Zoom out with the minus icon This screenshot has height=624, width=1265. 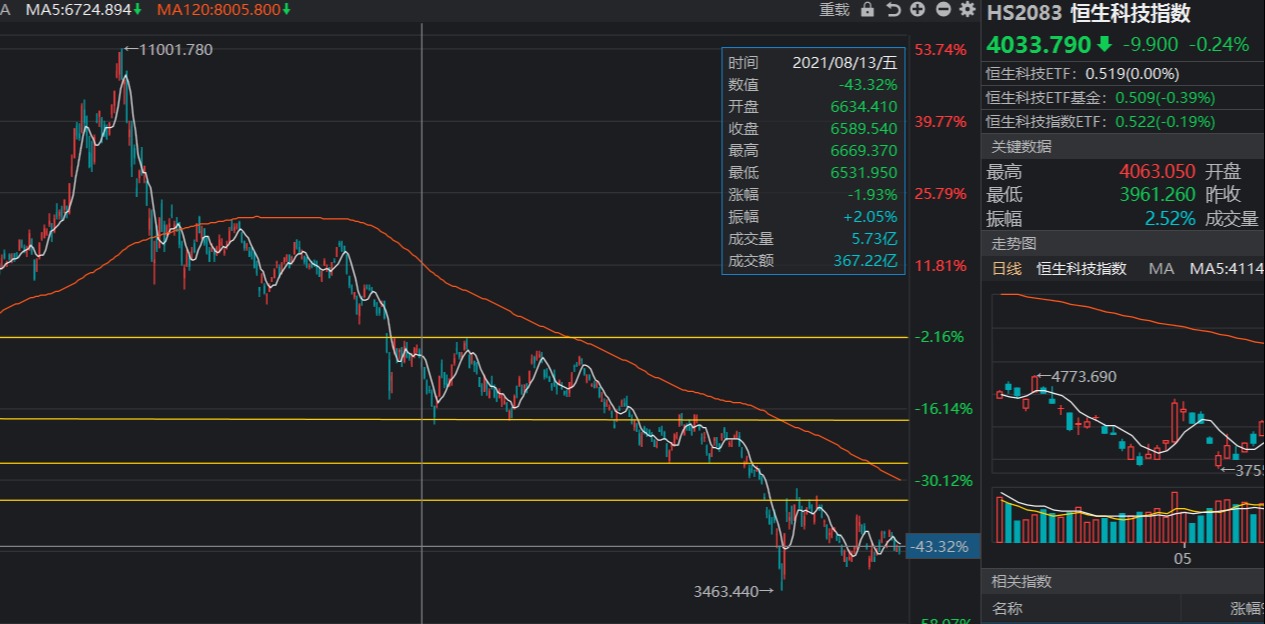tap(942, 9)
